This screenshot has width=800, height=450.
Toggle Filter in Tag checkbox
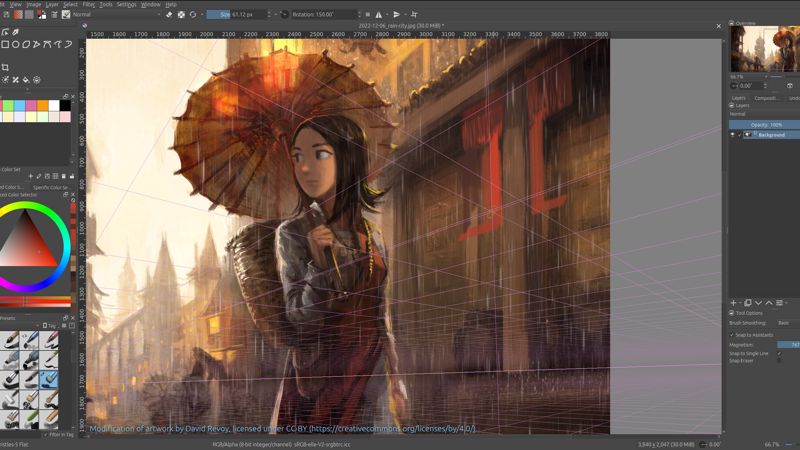[45, 435]
